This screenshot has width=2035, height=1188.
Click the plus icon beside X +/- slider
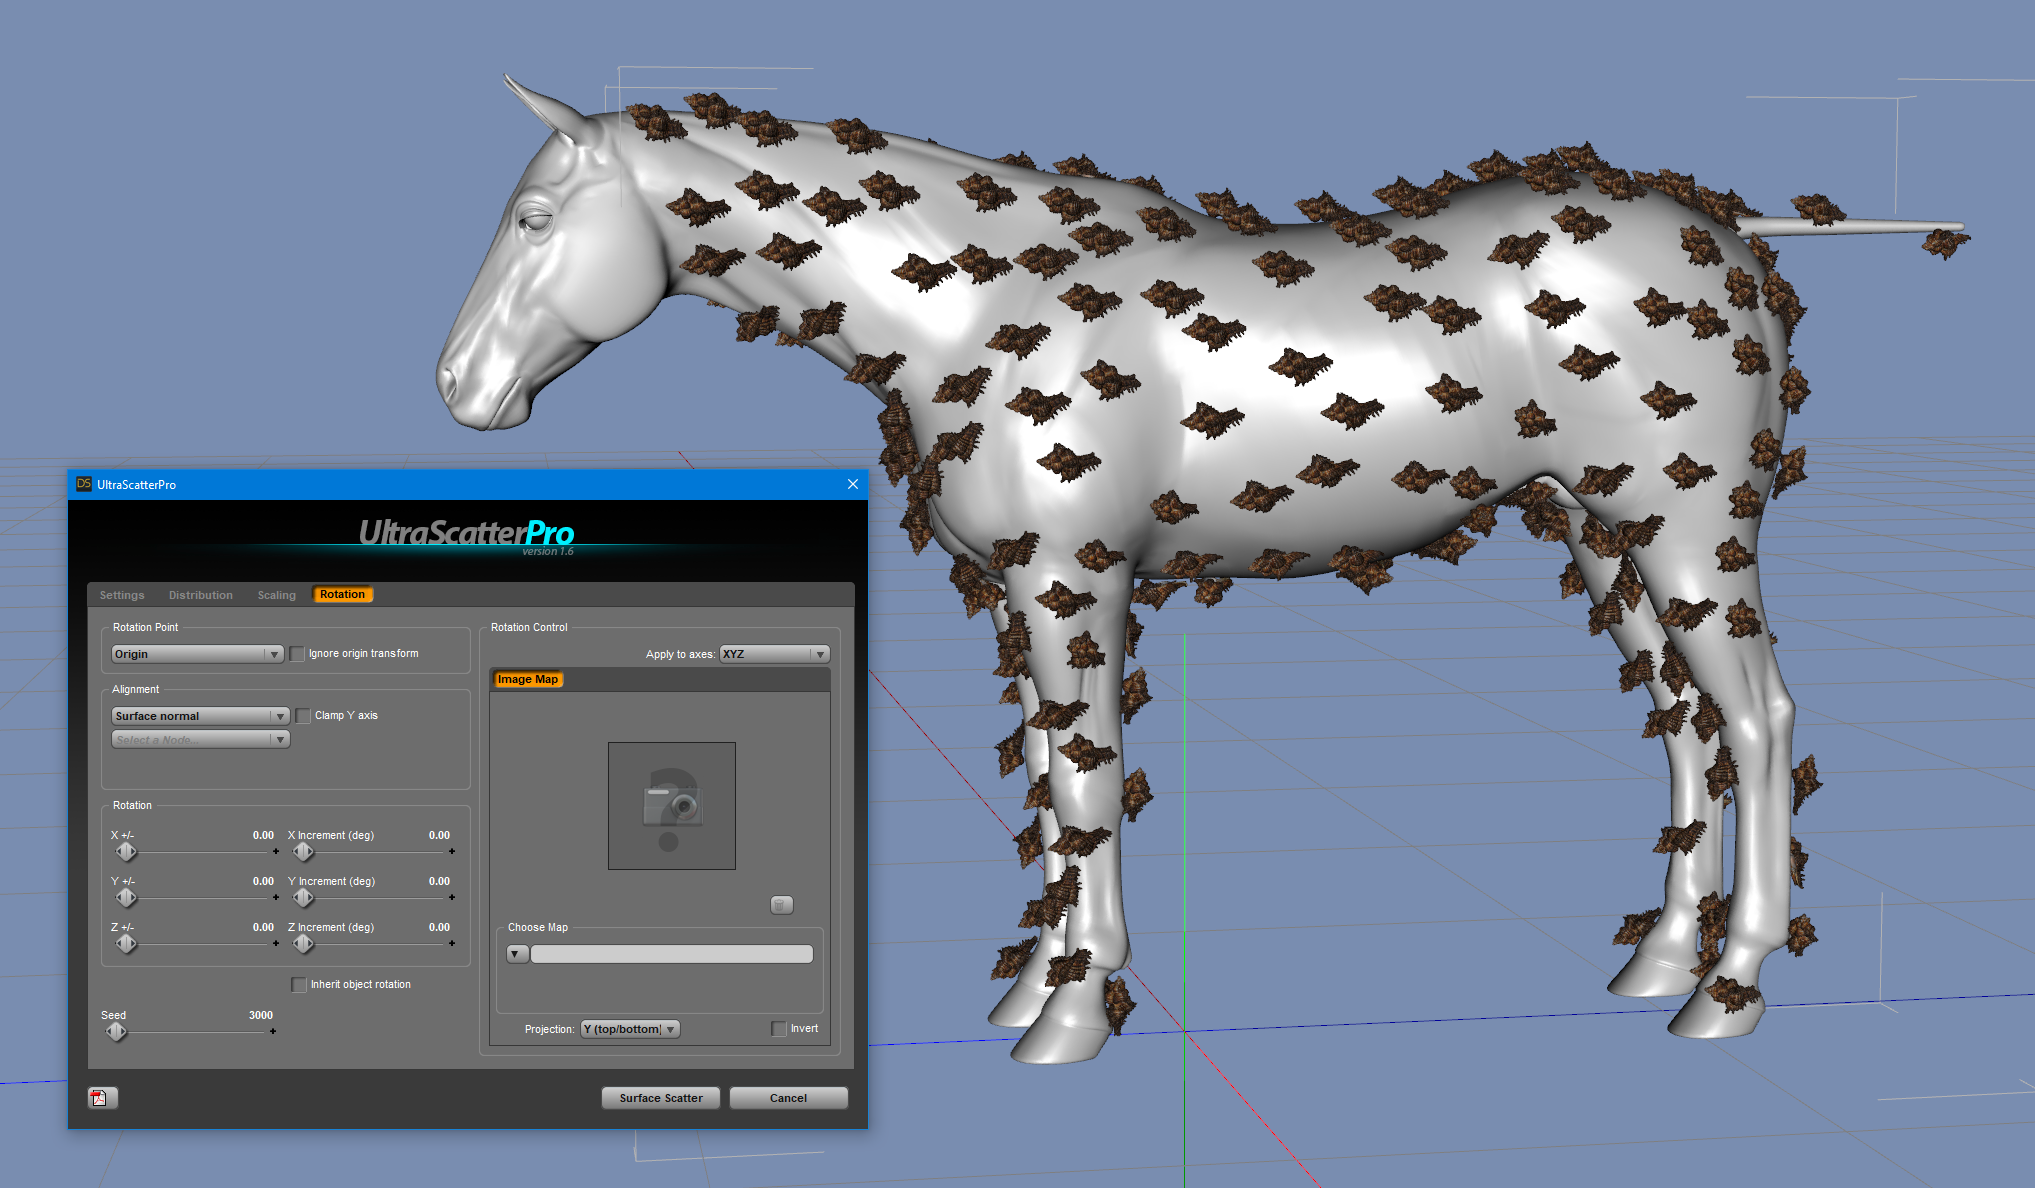276,852
